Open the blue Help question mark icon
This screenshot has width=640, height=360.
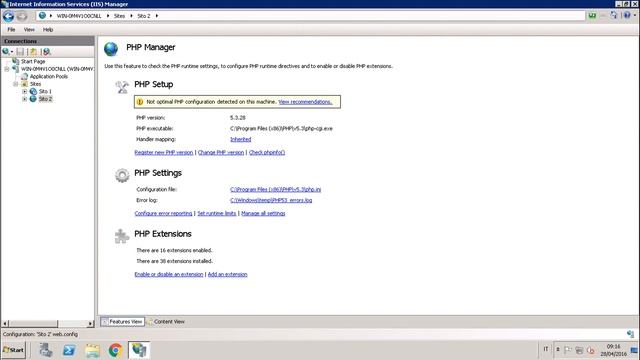[x=627, y=16]
